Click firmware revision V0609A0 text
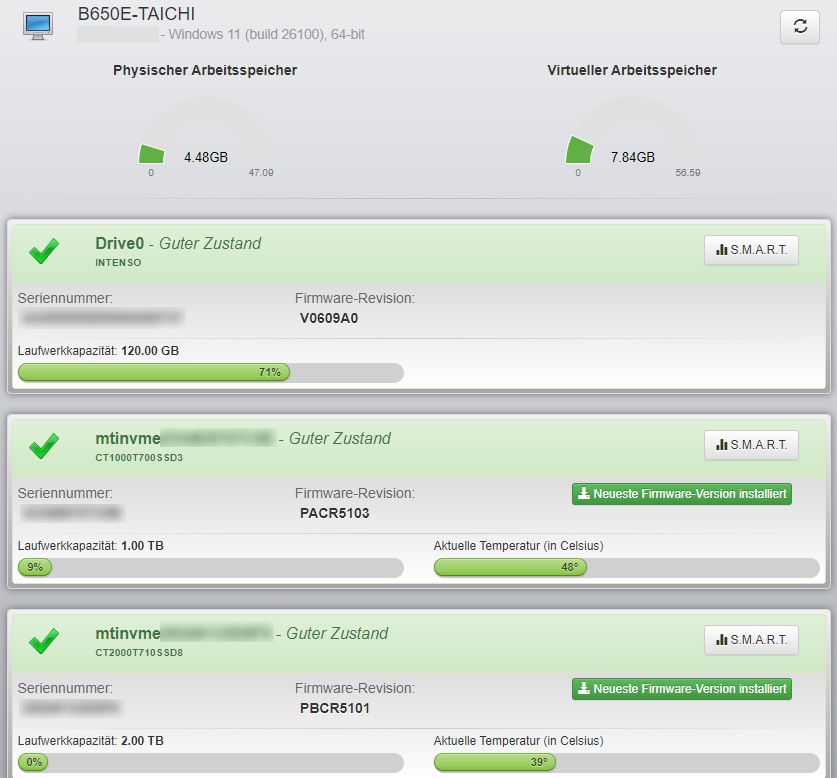The image size is (837, 778). click(x=328, y=319)
